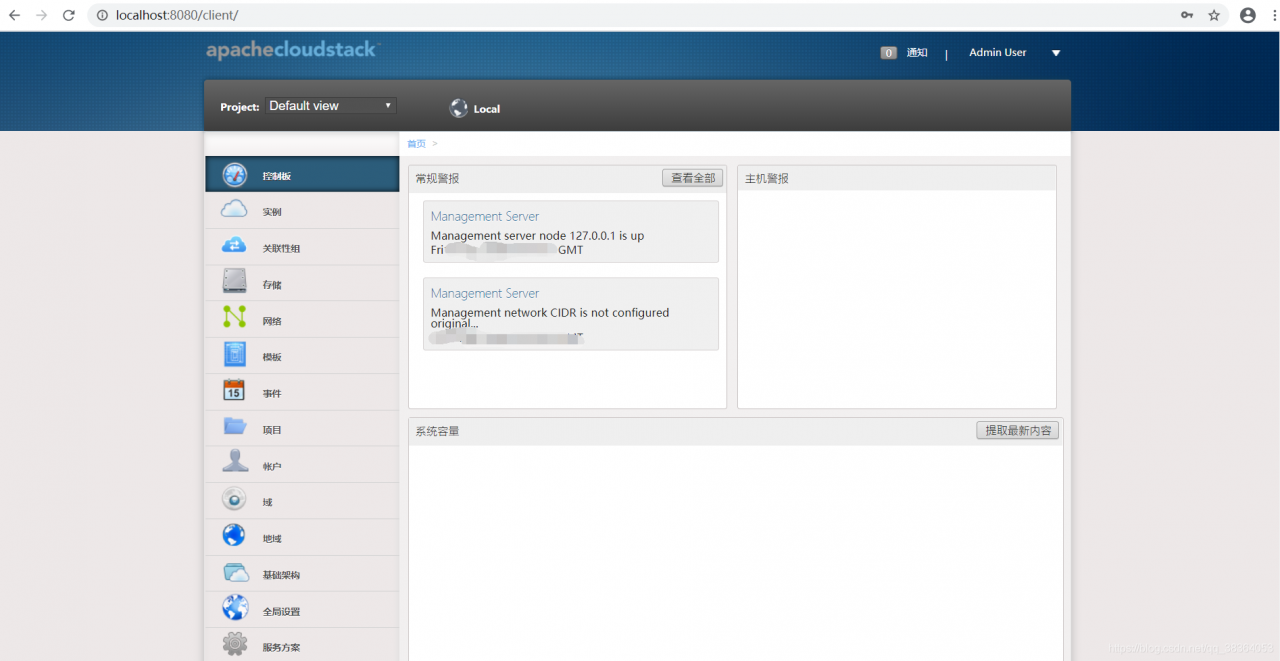The width and height of the screenshot is (1280, 661).
Task: Open the 网络 network section
Action: (302, 320)
